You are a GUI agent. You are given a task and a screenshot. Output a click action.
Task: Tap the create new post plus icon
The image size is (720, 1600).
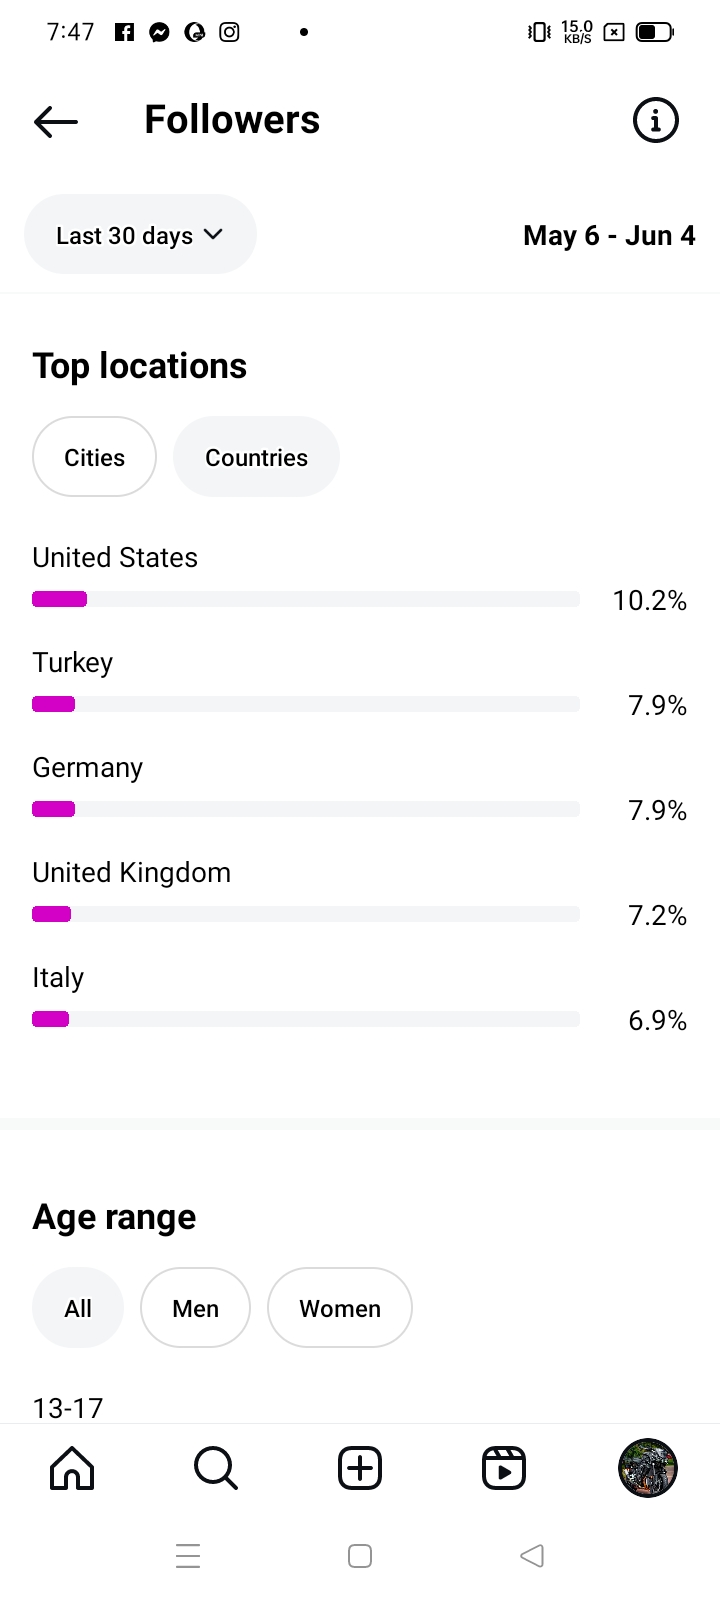360,1468
